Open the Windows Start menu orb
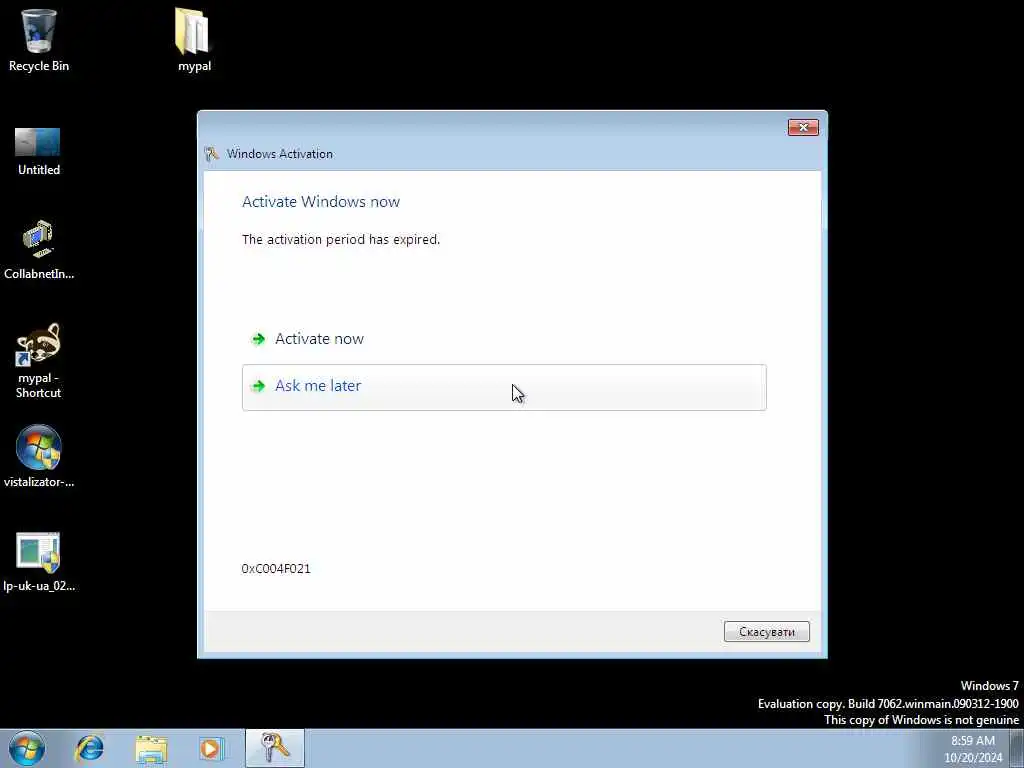The height and width of the screenshot is (768, 1024). [x=27, y=748]
